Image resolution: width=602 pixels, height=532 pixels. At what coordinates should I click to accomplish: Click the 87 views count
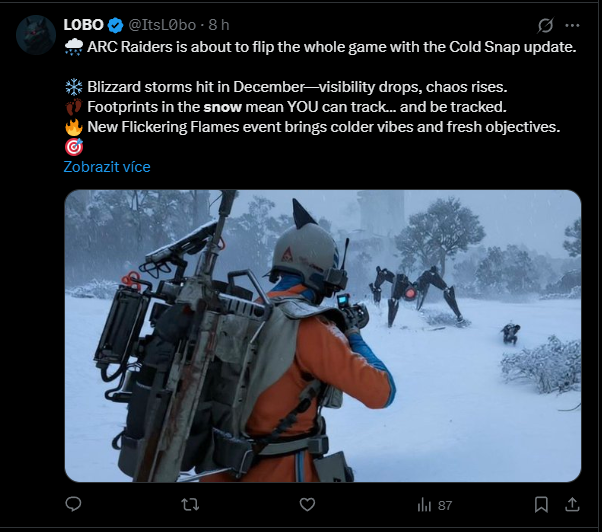click(445, 506)
